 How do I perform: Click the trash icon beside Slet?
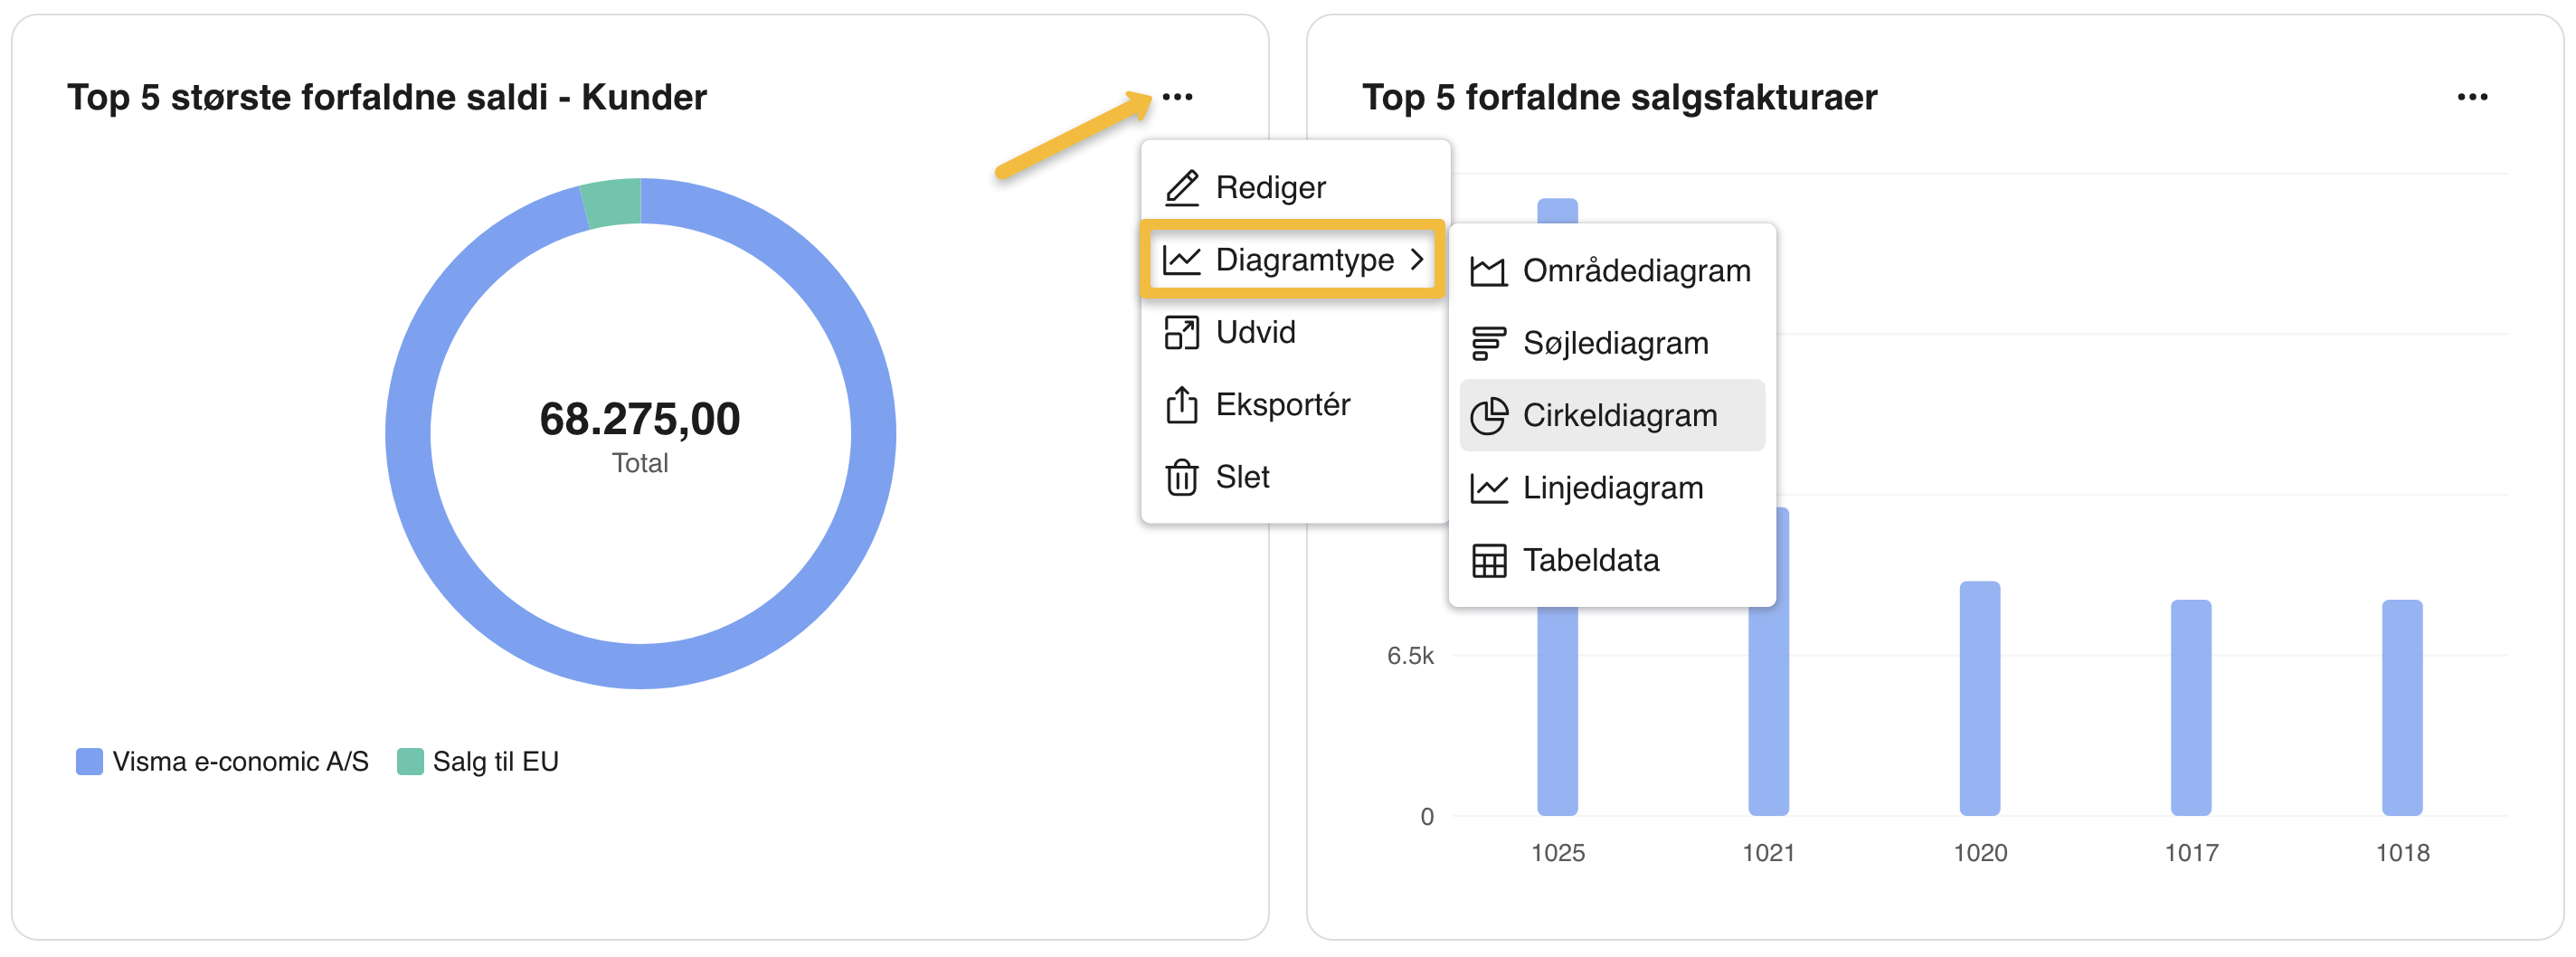point(1181,477)
